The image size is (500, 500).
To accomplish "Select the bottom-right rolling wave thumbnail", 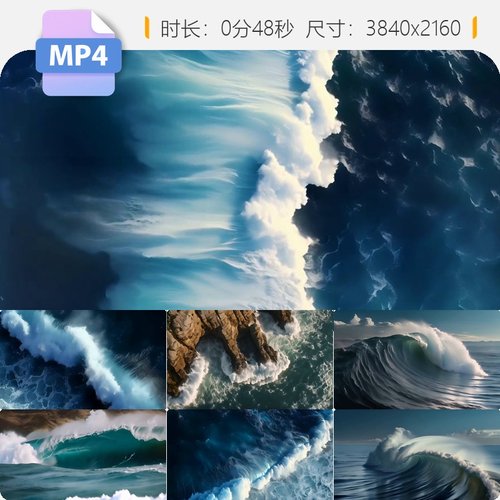I will pyautogui.click(x=417, y=455).
